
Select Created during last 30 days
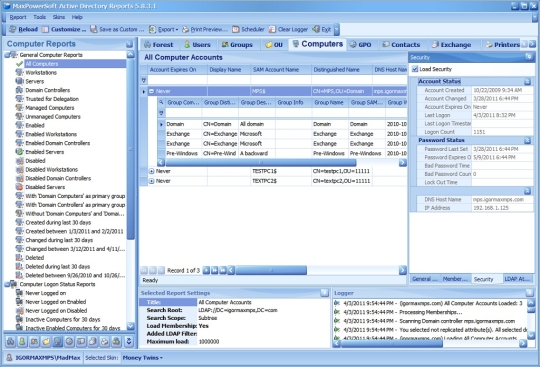point(58,222)
